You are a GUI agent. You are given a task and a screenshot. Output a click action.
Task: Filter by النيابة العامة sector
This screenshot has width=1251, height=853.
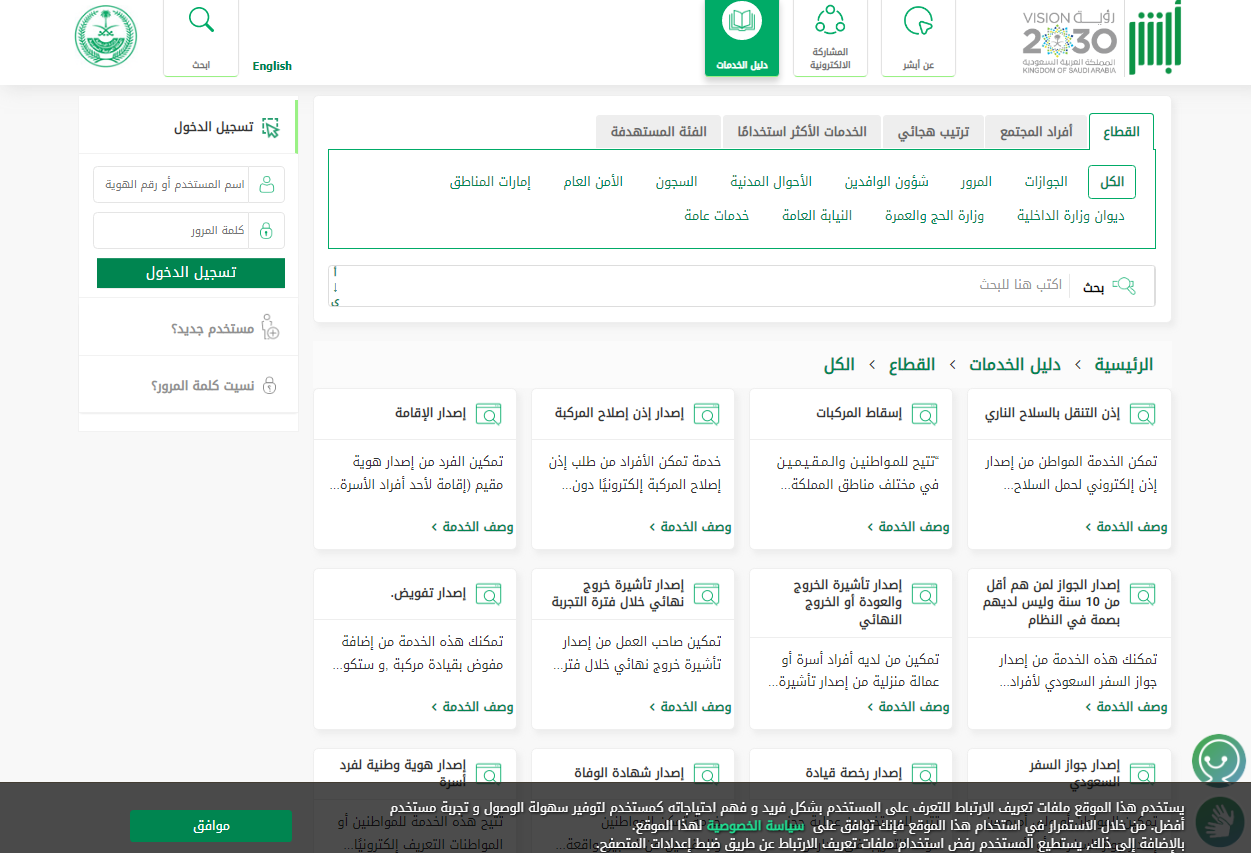[x=817, y=215]
